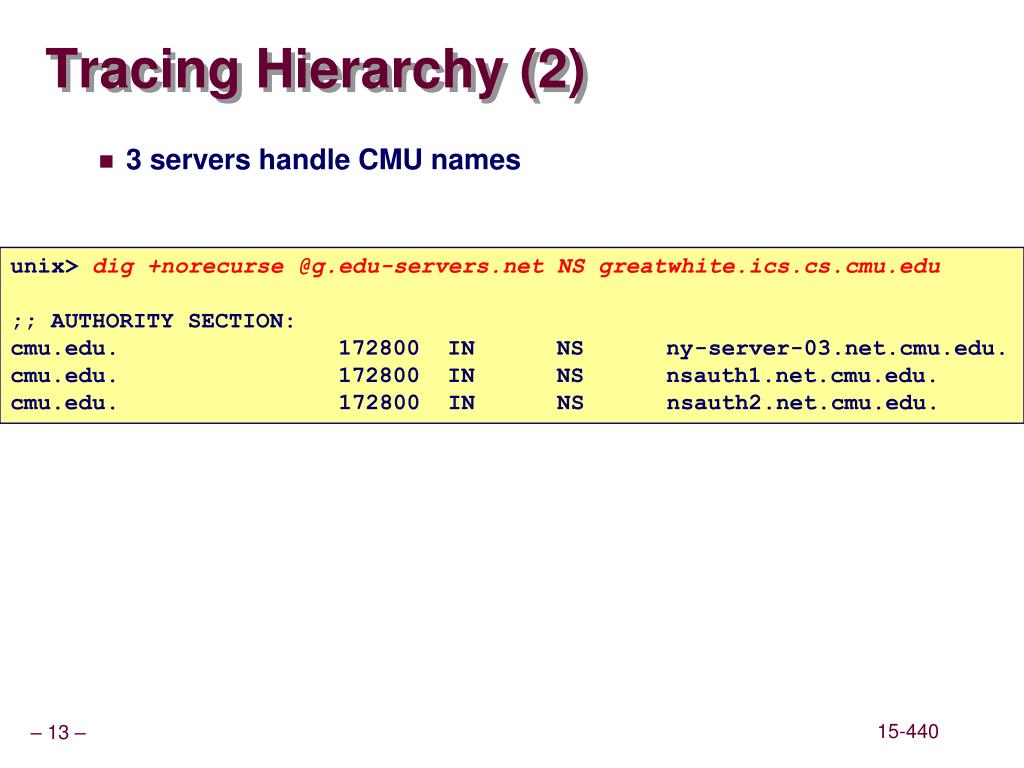This screenshot has width=1024, height=768.
Task: Click the '+norecurse' option text
Action: pos(216,266)
